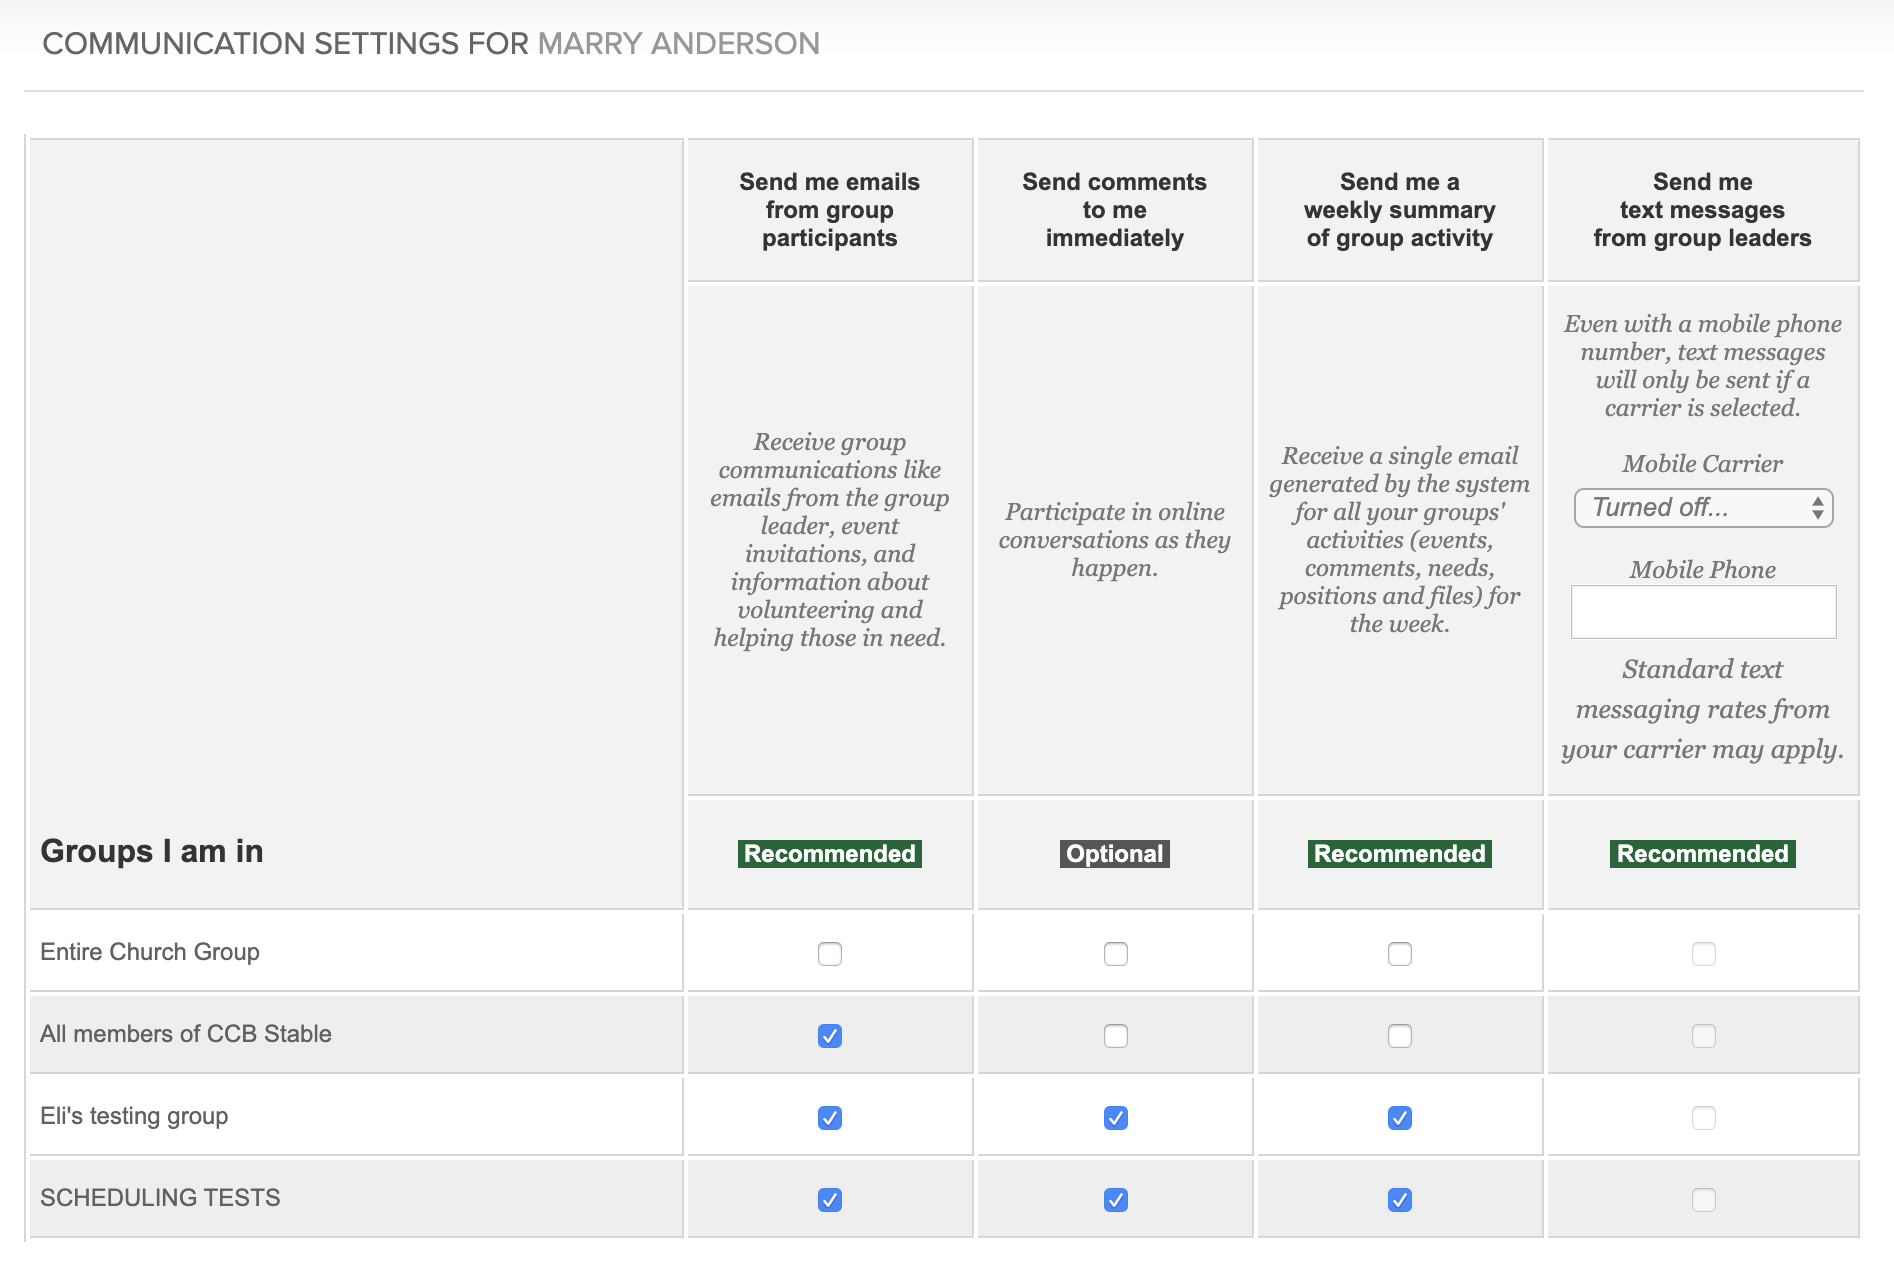Uncheck immediate comments for SCHEDULING TESTS

(1115, 1200)
